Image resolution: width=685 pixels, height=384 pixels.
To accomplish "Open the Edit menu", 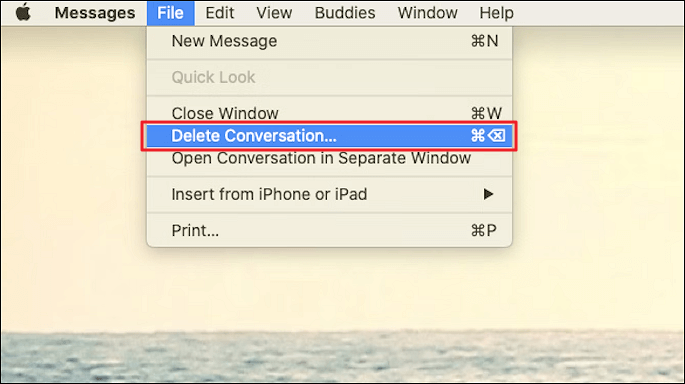I will [220, 13].
